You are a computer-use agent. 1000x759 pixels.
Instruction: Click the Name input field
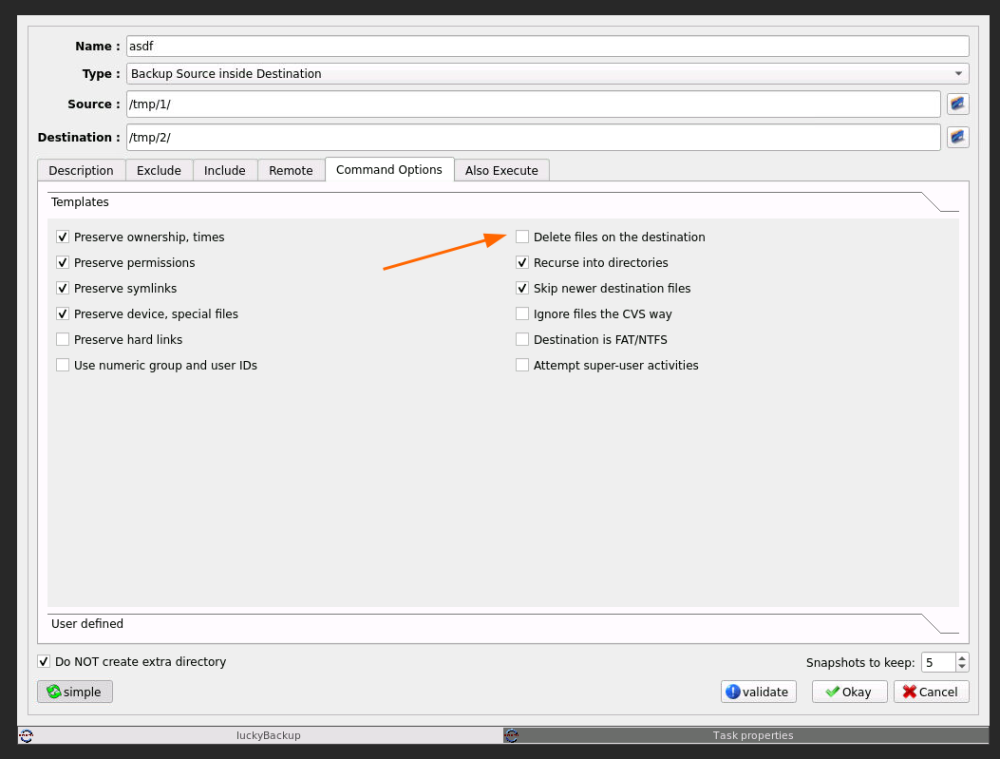(x=548, y=46)
